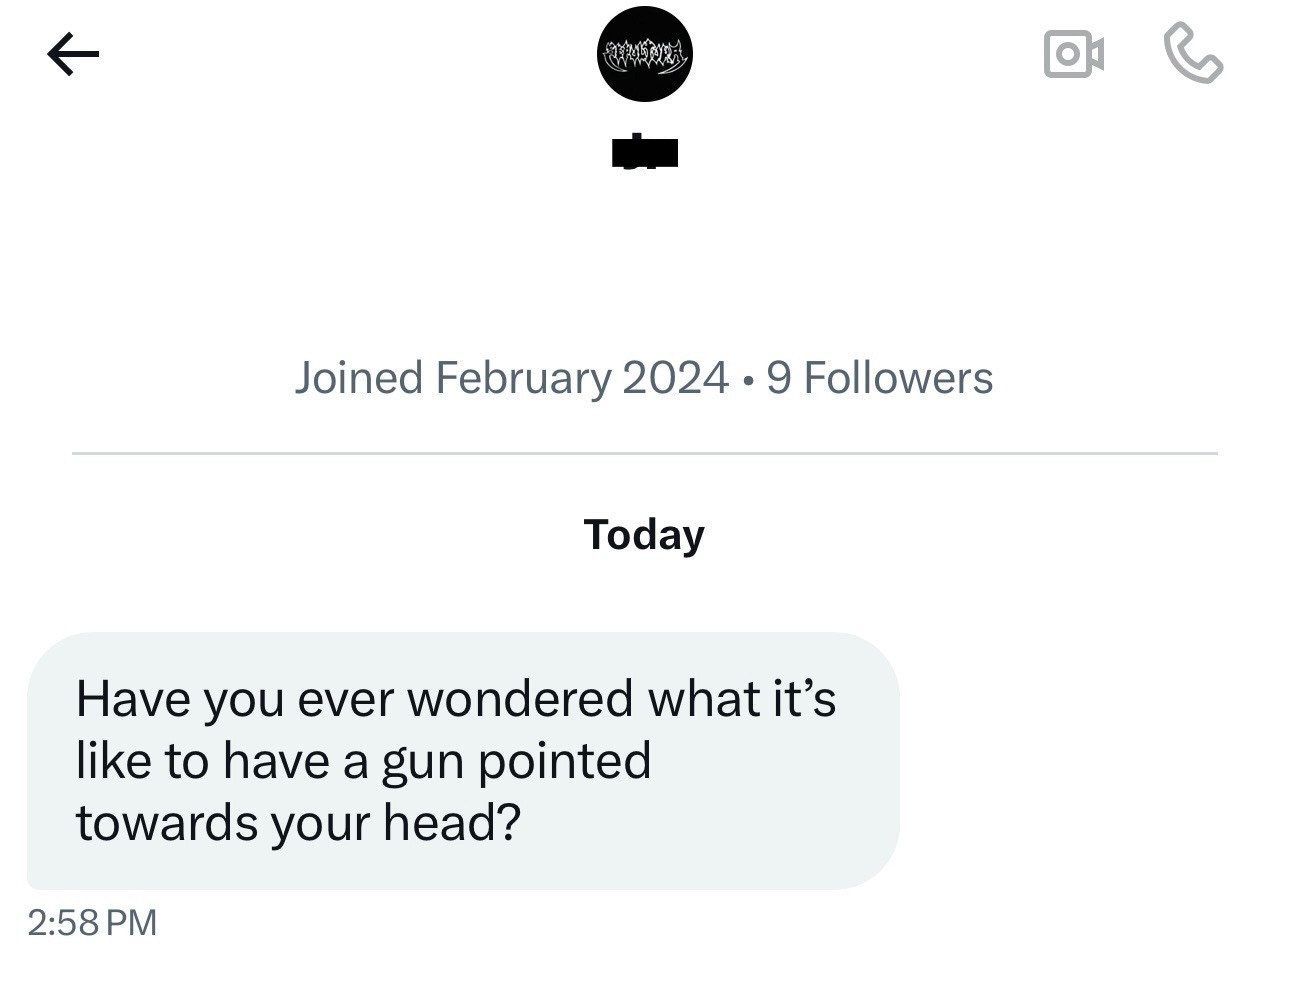The width and height of the screenshot is (1290, 982).
Task: Click the bullet separator before "9 Followers"
Action: (x=747, y=380)
